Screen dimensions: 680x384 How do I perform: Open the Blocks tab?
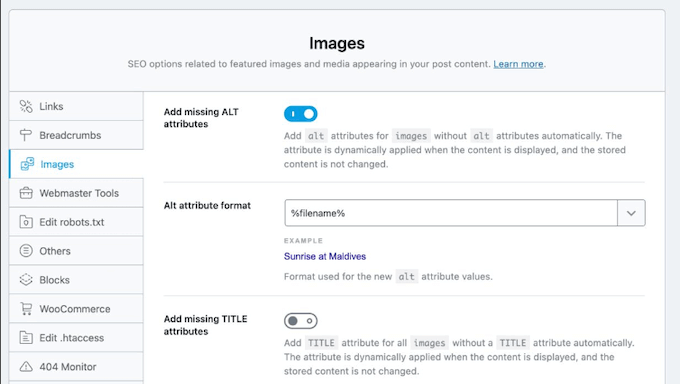76,280
